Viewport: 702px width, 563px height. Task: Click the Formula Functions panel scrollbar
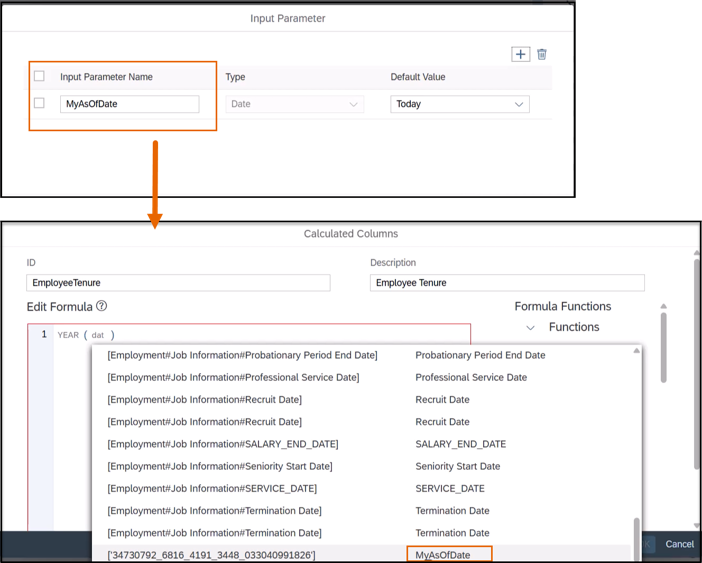click(x=663, y=347)
